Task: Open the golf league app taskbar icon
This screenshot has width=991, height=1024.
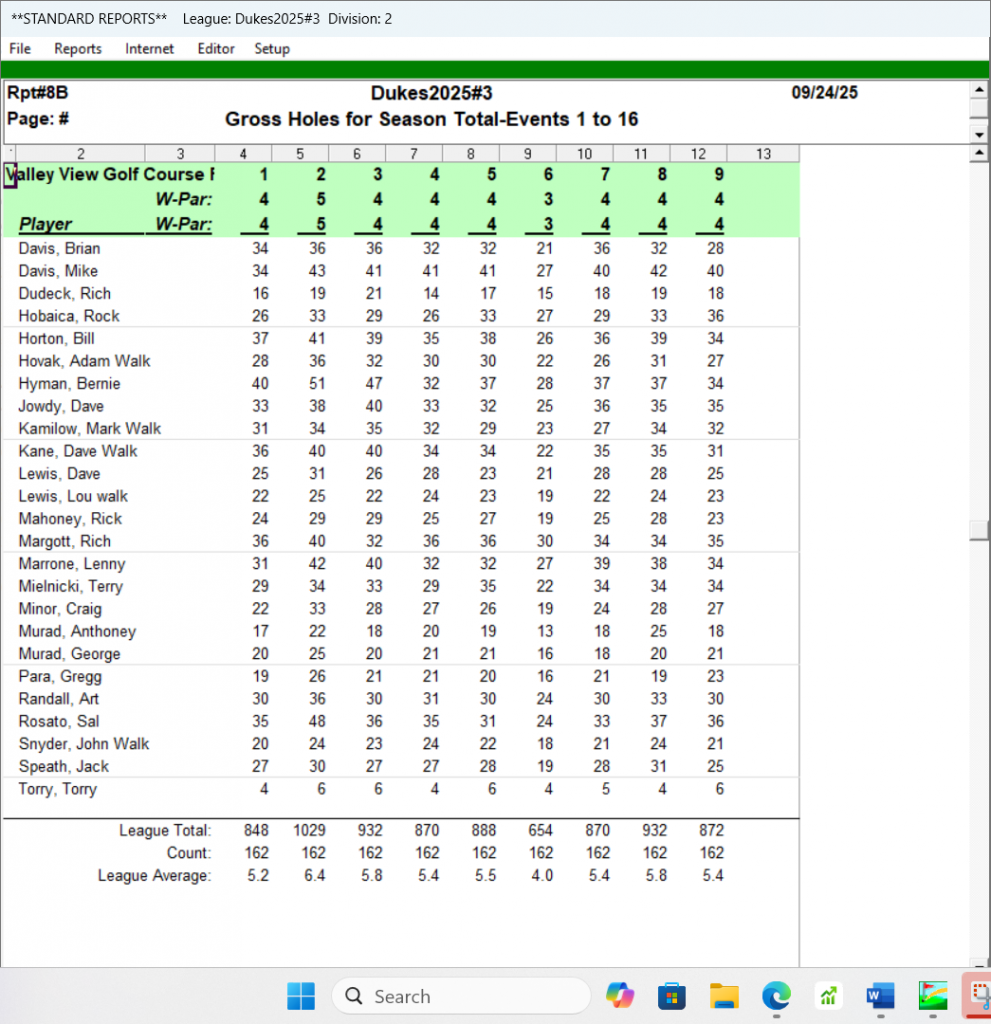Action: pos(932,996)
